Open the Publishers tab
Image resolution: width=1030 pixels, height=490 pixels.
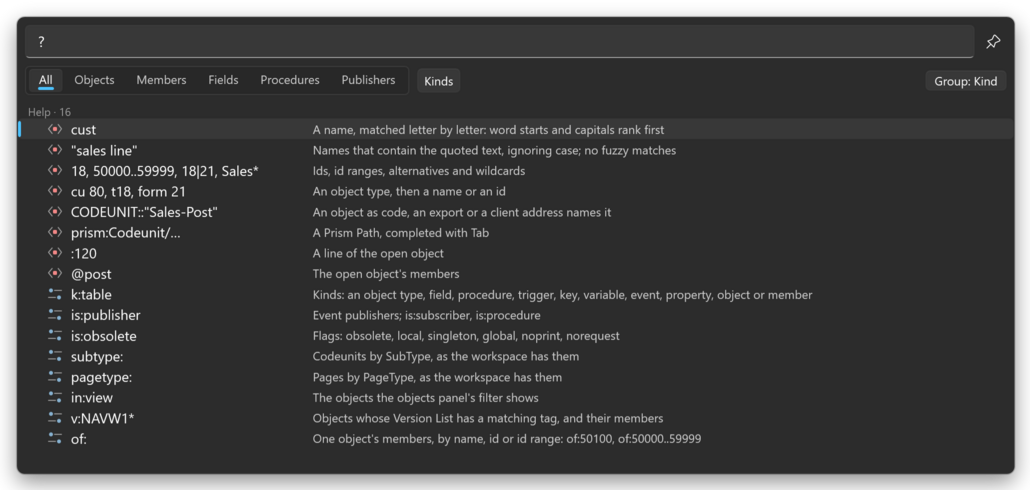368,80
